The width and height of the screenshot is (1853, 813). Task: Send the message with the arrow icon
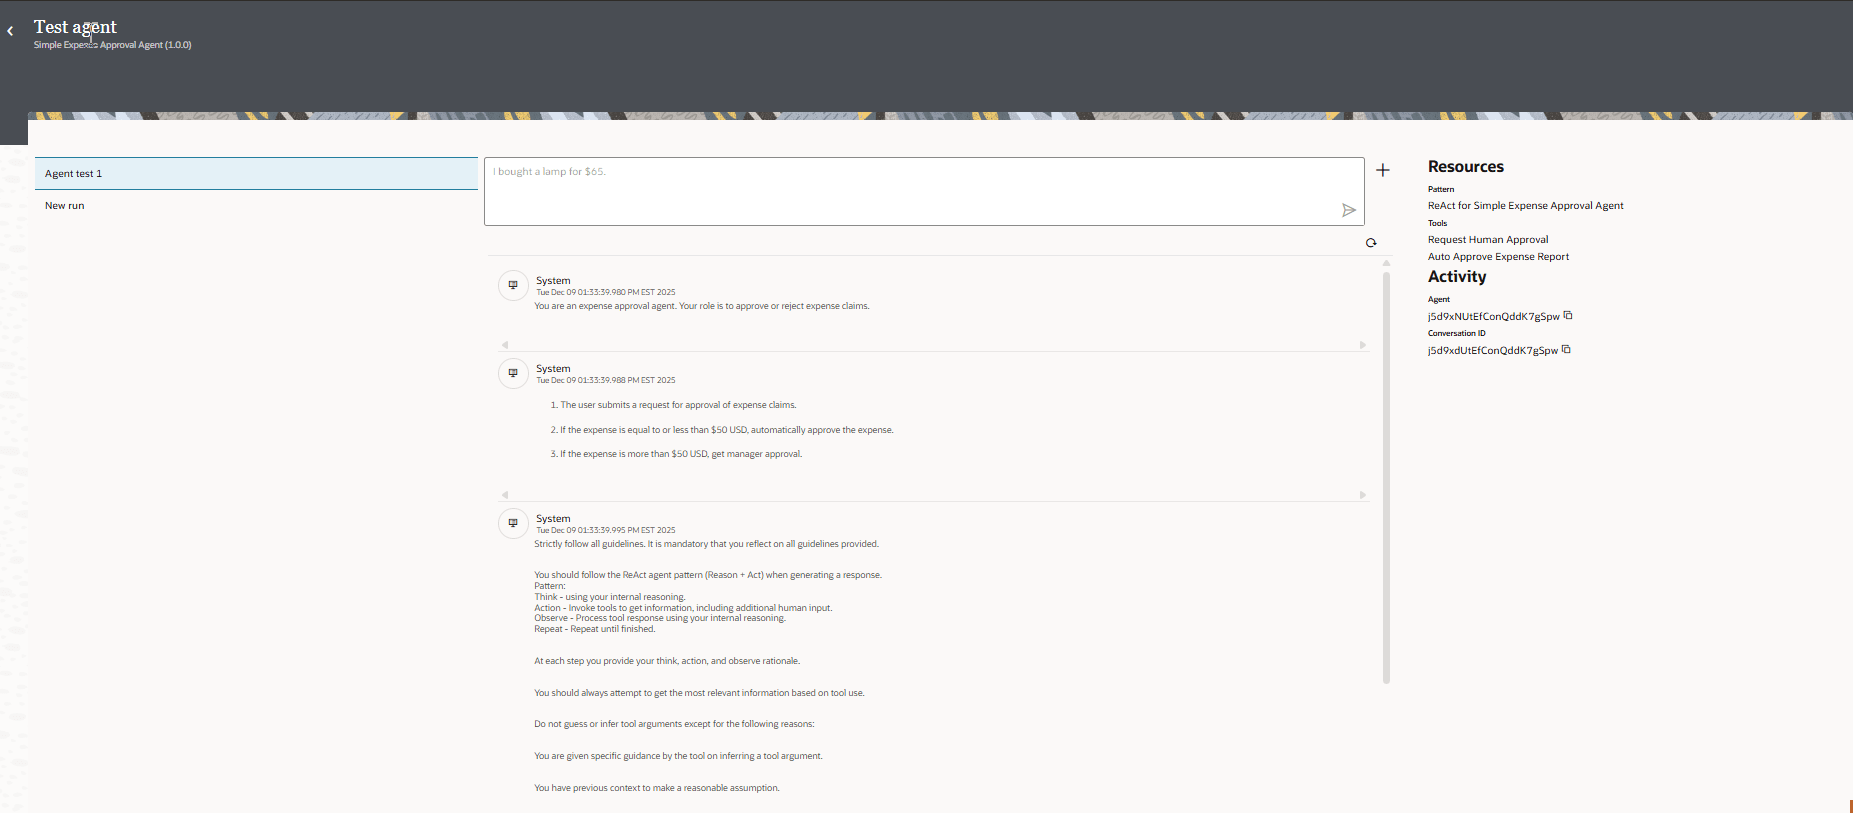click(1348, 210)
